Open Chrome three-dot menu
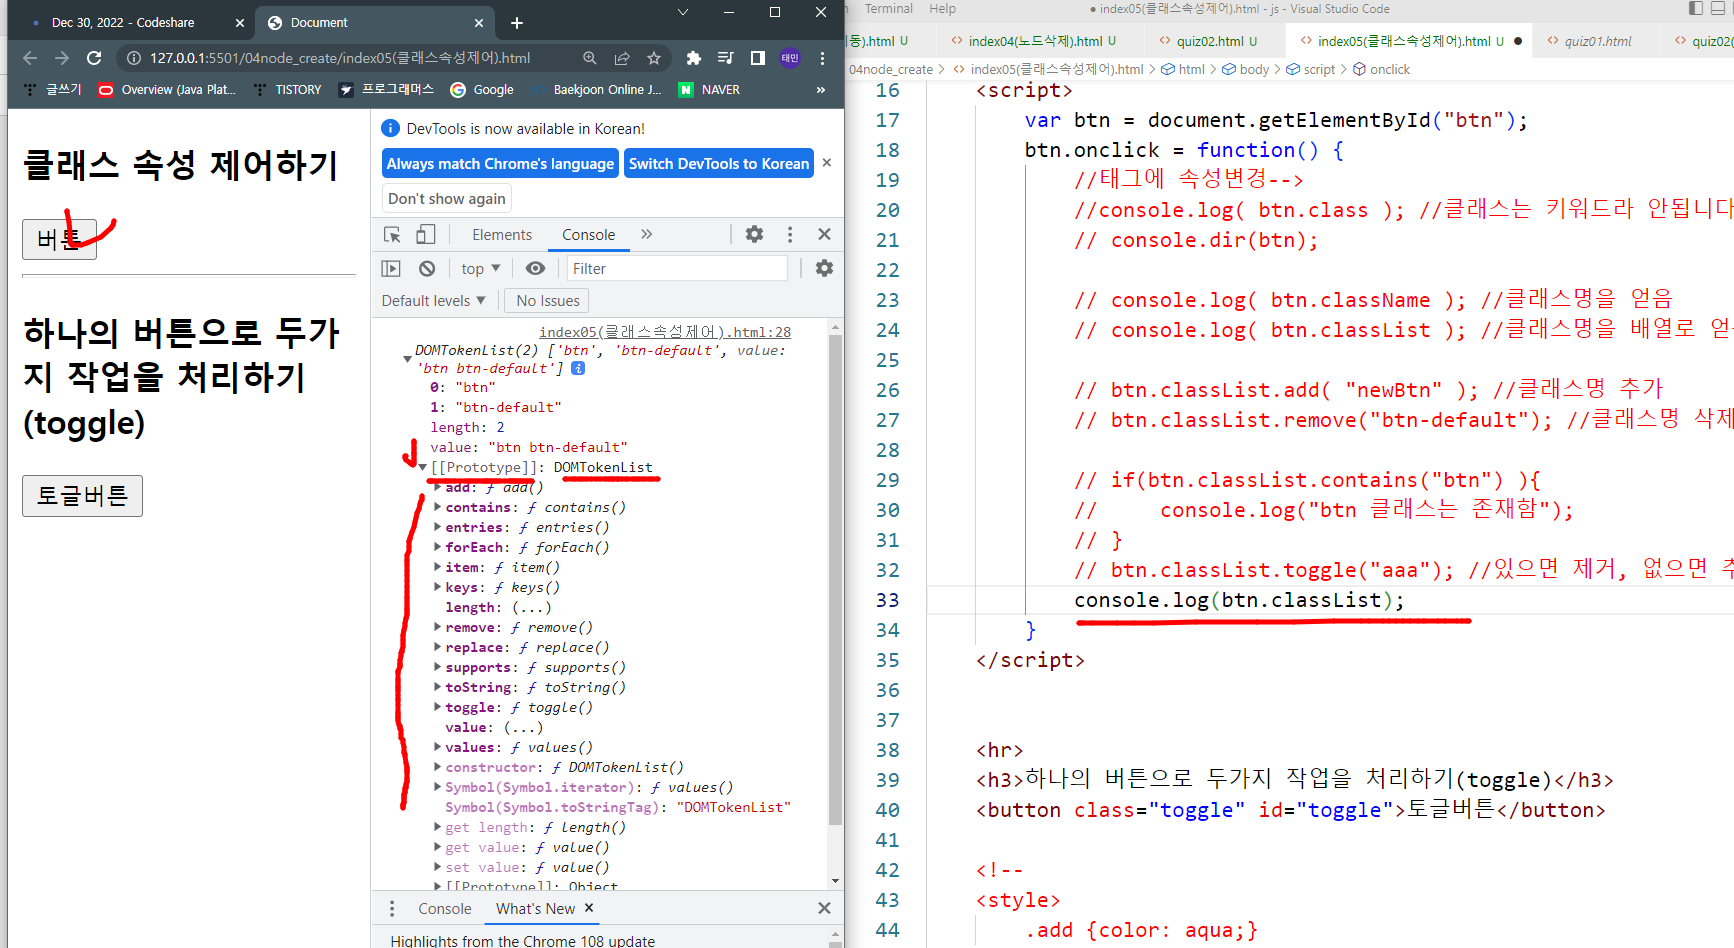The width and height of the screenshot is (1734, 948). [822, 58]
